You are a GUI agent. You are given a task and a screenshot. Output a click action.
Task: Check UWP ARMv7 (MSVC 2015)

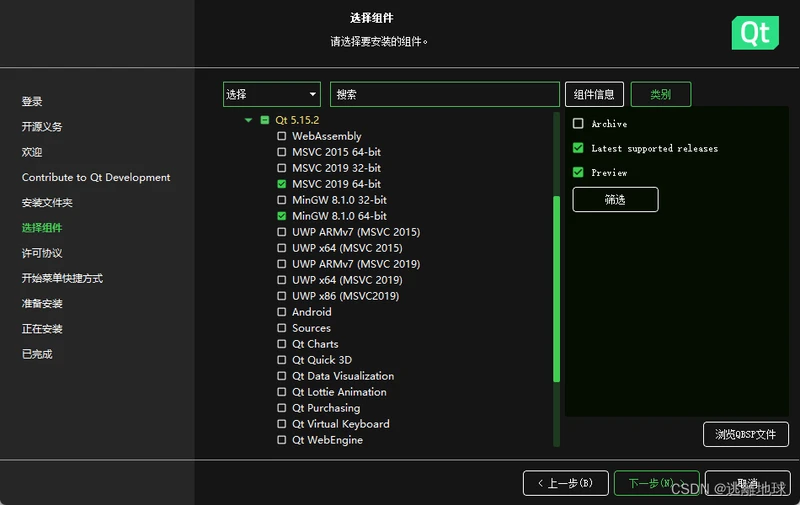(x=282, y=232)
